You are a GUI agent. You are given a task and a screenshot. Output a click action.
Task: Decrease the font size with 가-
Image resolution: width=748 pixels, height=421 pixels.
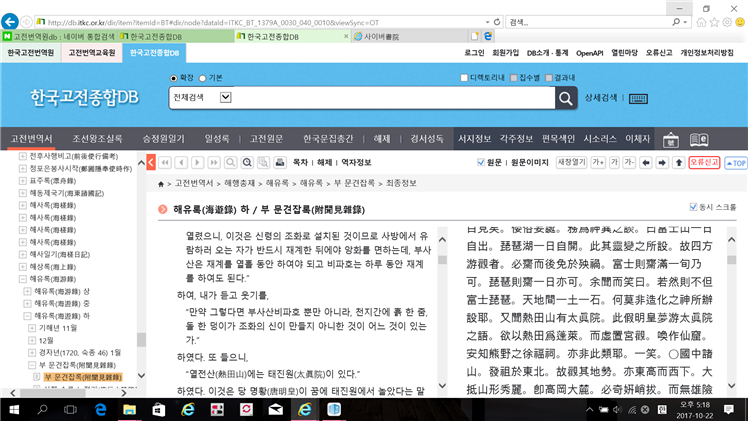pos(629,163)
